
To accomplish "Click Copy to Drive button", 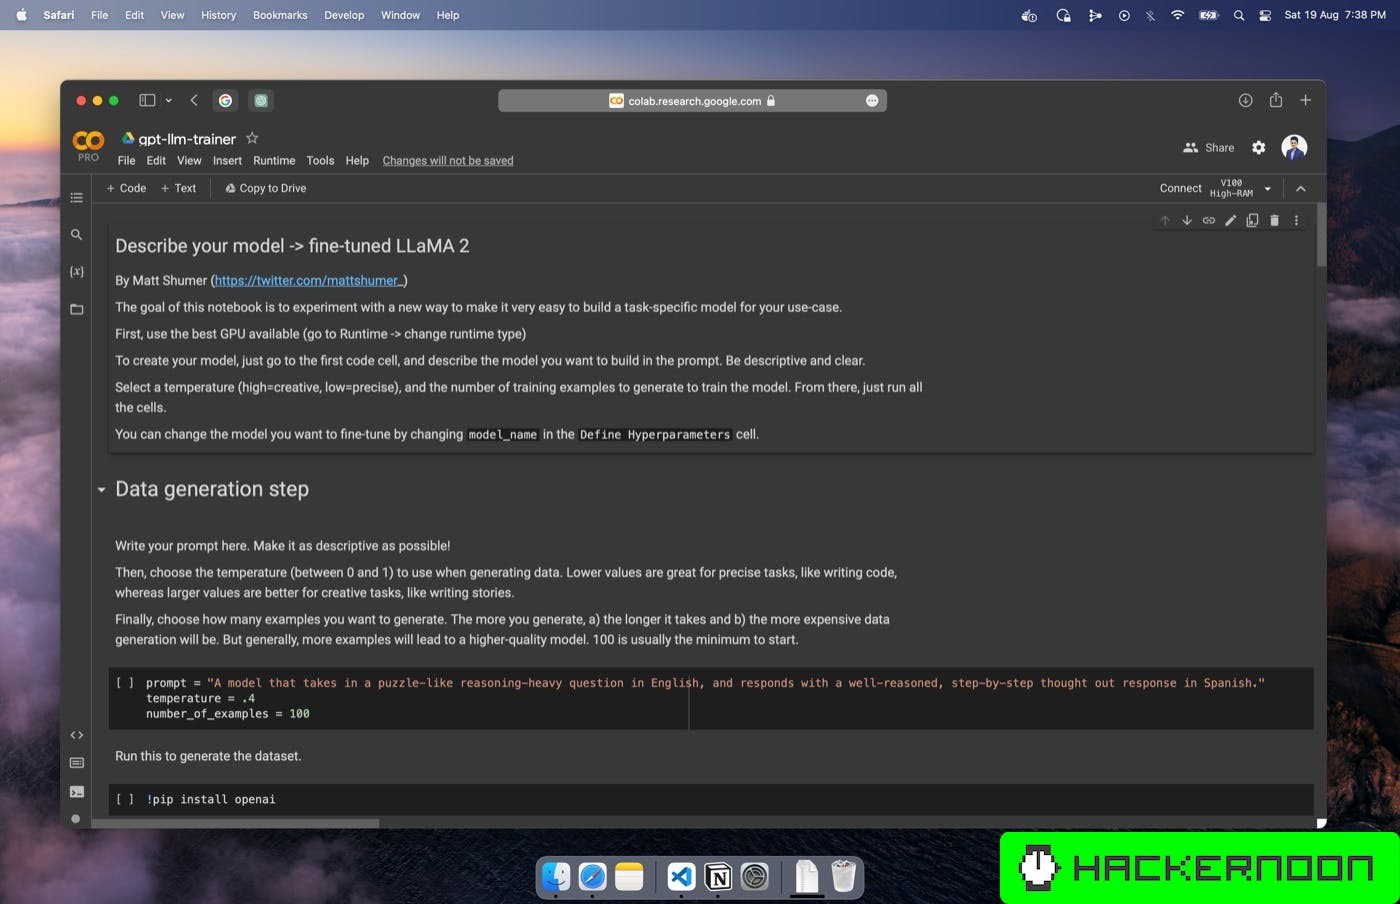I will tap(265, 188).
